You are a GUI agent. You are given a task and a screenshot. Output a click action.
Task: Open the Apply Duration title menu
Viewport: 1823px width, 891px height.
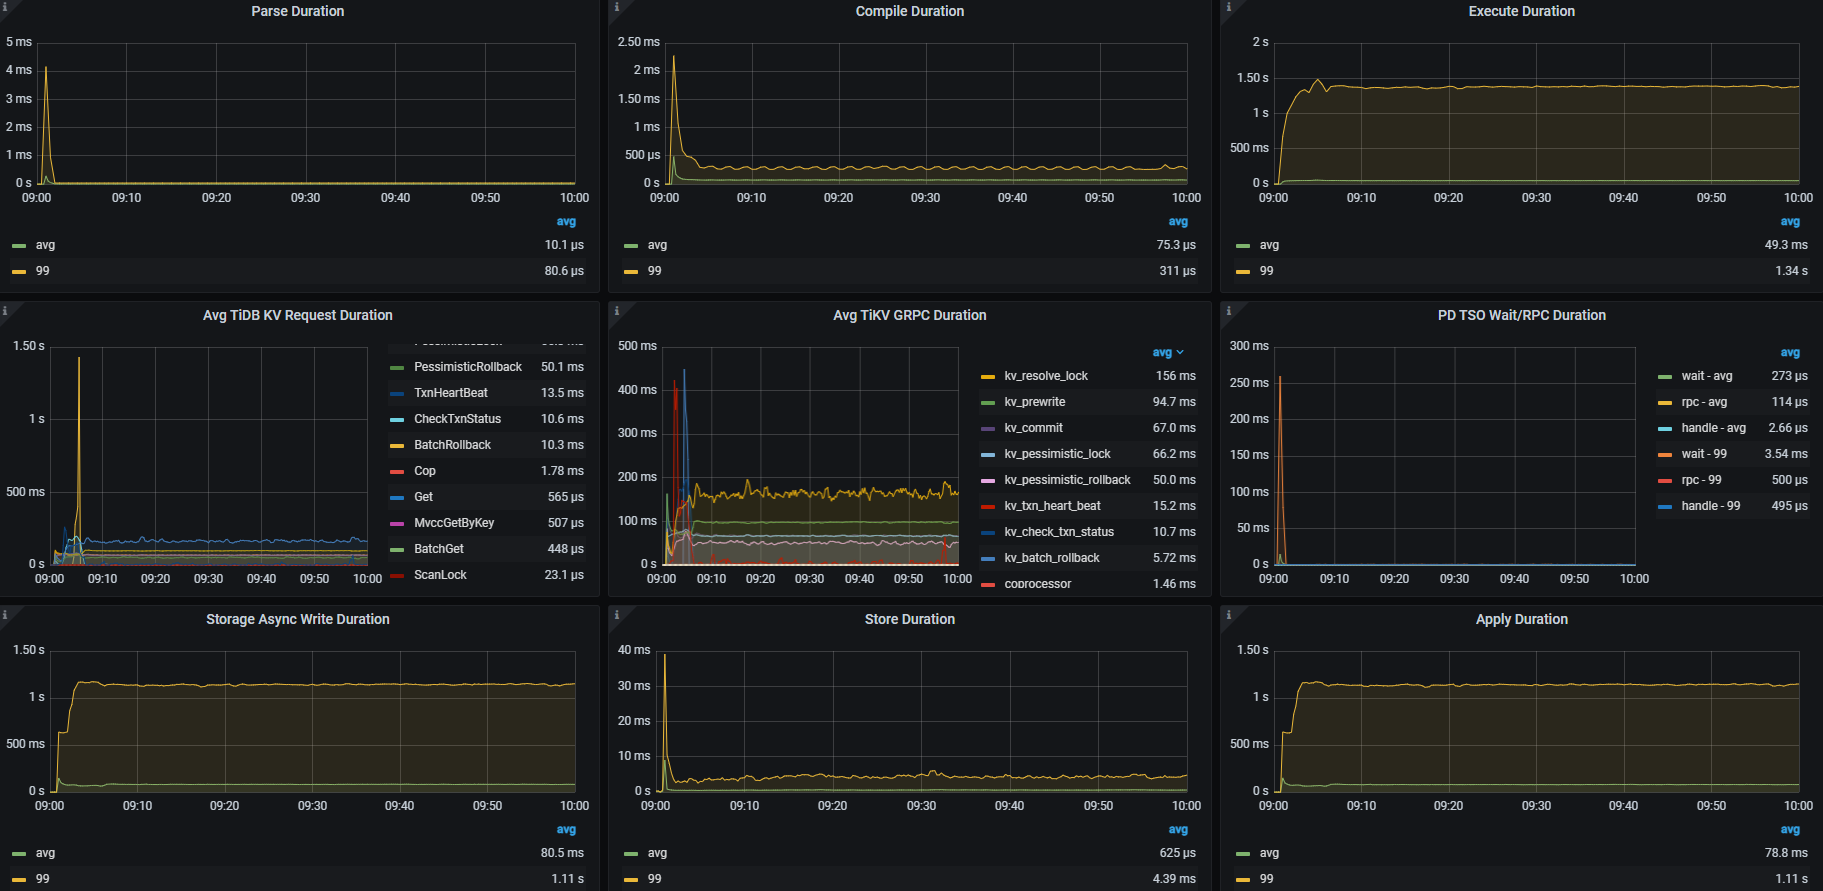[1521, 619]
